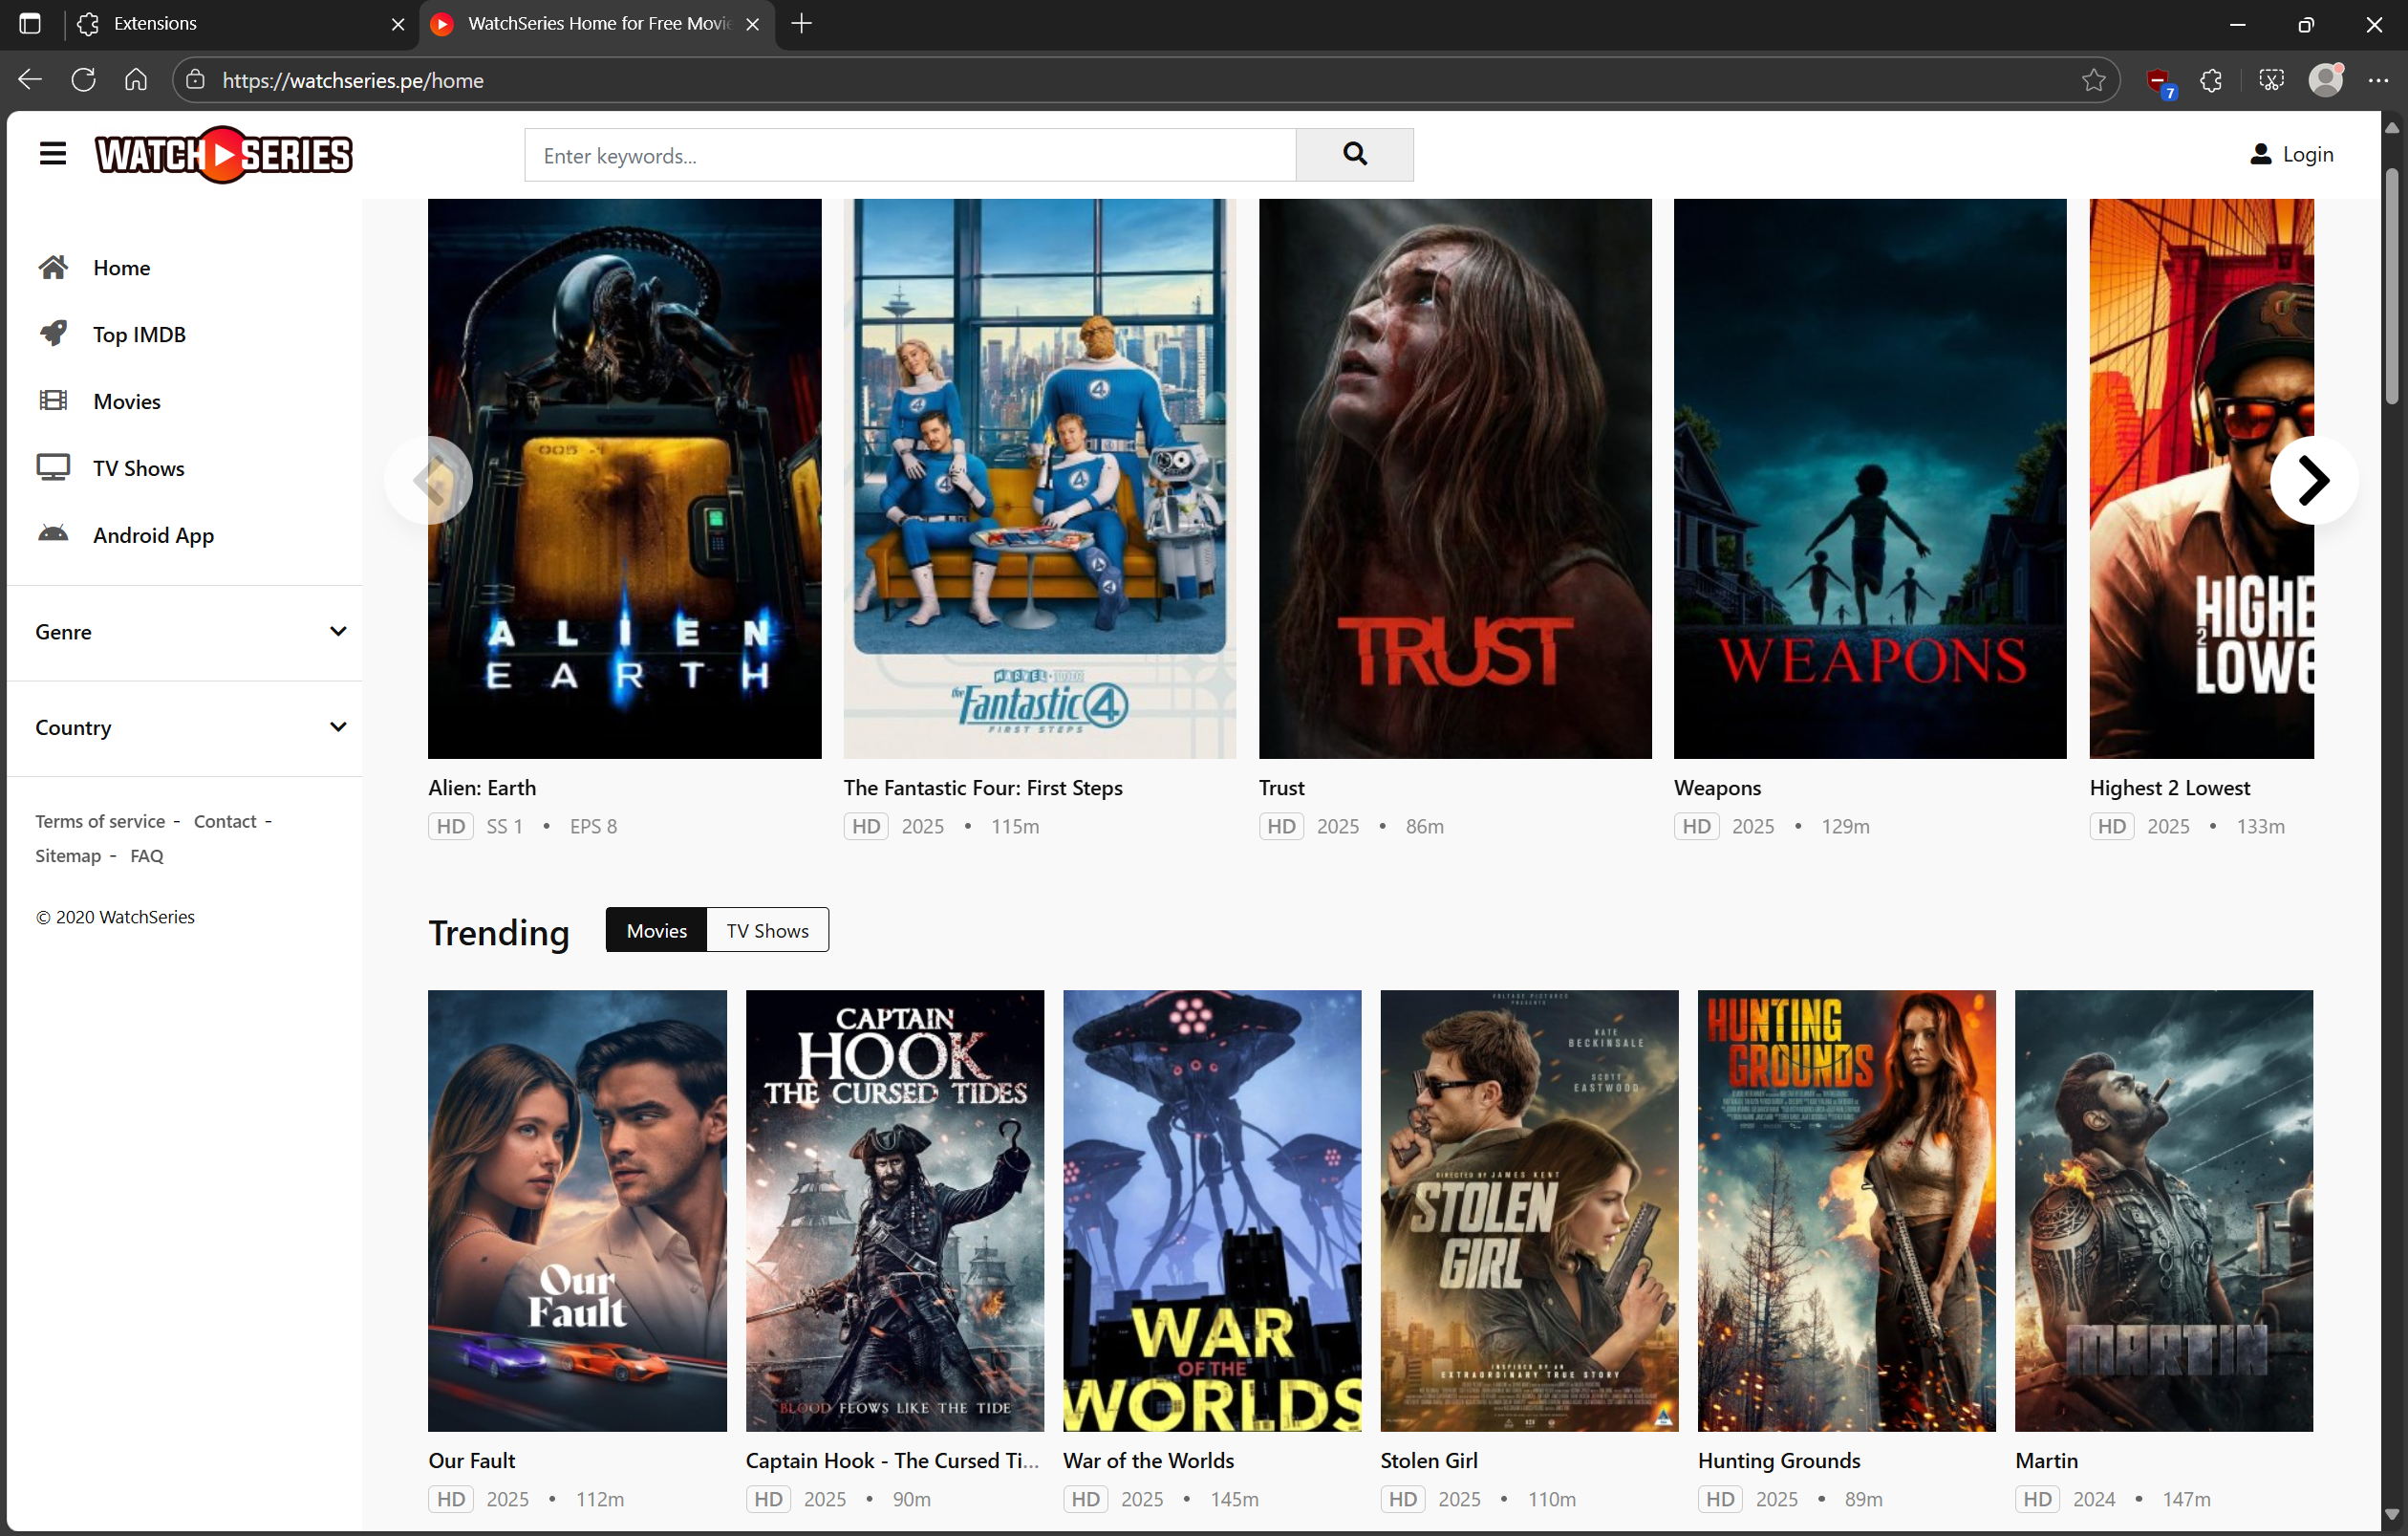Open Movies in sidebar menu
This screenshot has height=1536, width=2408.
point(126,401)
